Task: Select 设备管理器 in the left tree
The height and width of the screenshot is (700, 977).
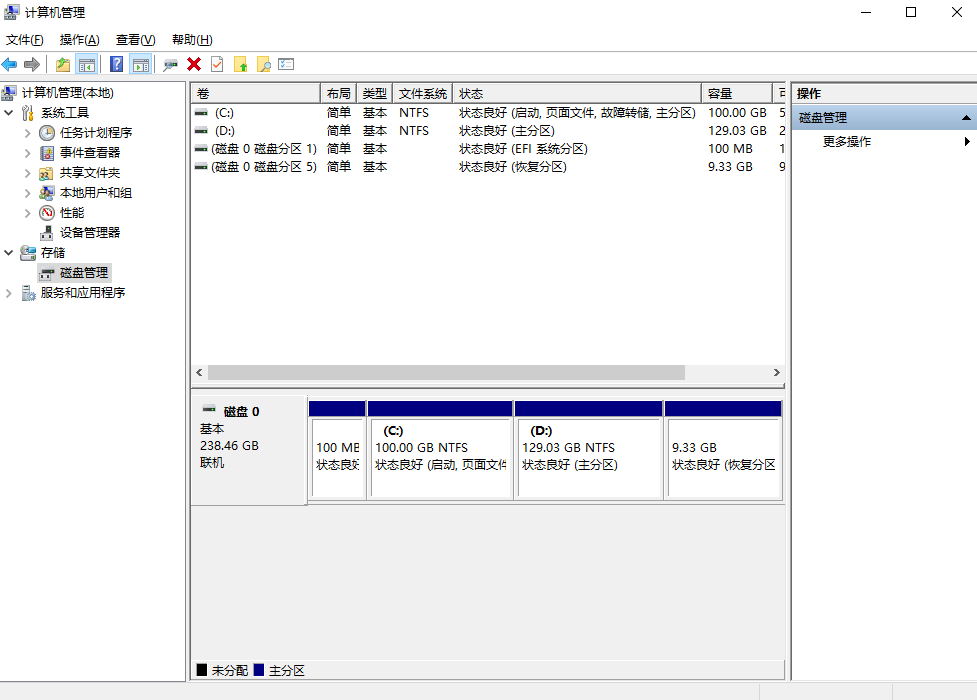Action: click(x=90, y=233)
